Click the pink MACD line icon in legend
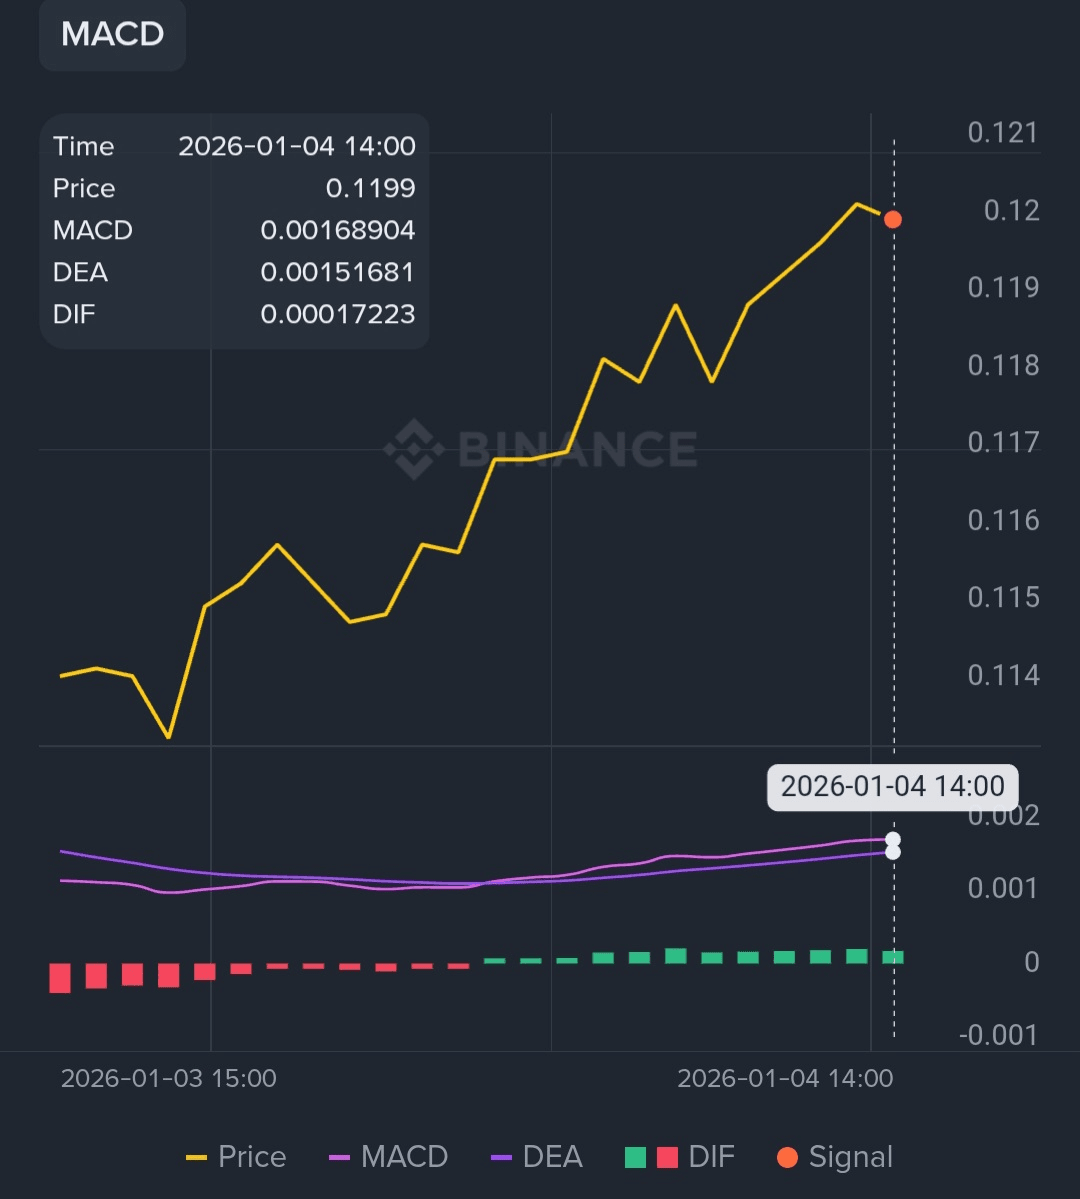The image size is (1080, 1199). tap(339, 1158)
